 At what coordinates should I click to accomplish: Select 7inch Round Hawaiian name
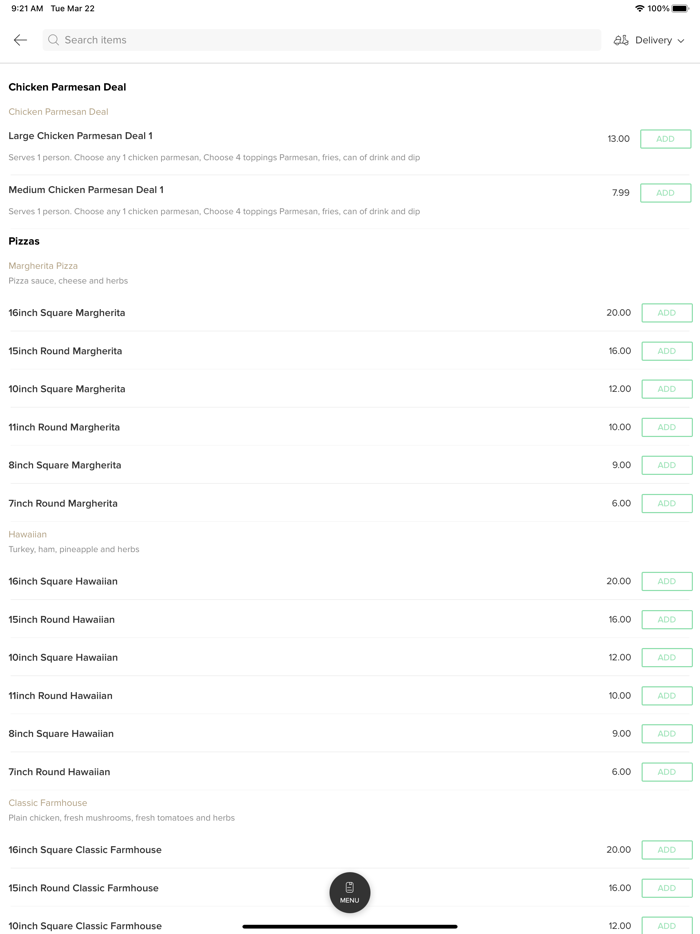pos(59,772)
